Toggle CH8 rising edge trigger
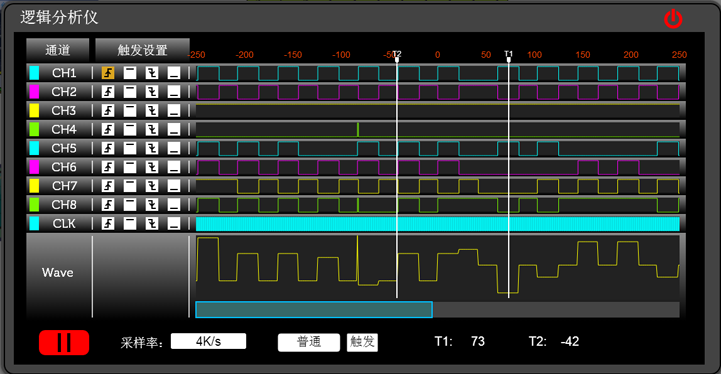 (108, 205)
